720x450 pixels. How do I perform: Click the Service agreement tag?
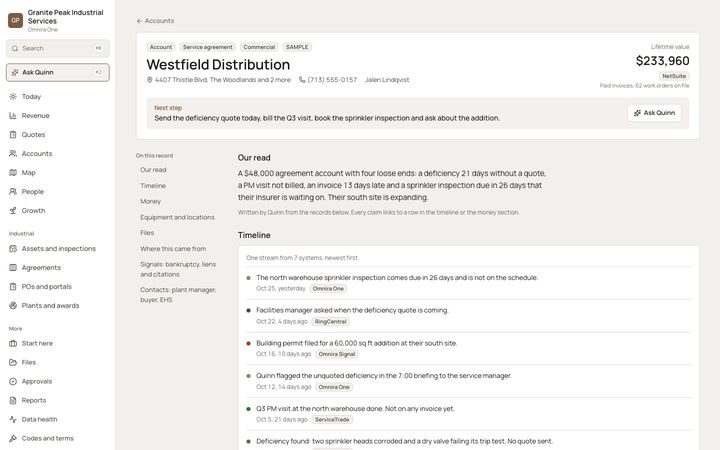(208, 47)
